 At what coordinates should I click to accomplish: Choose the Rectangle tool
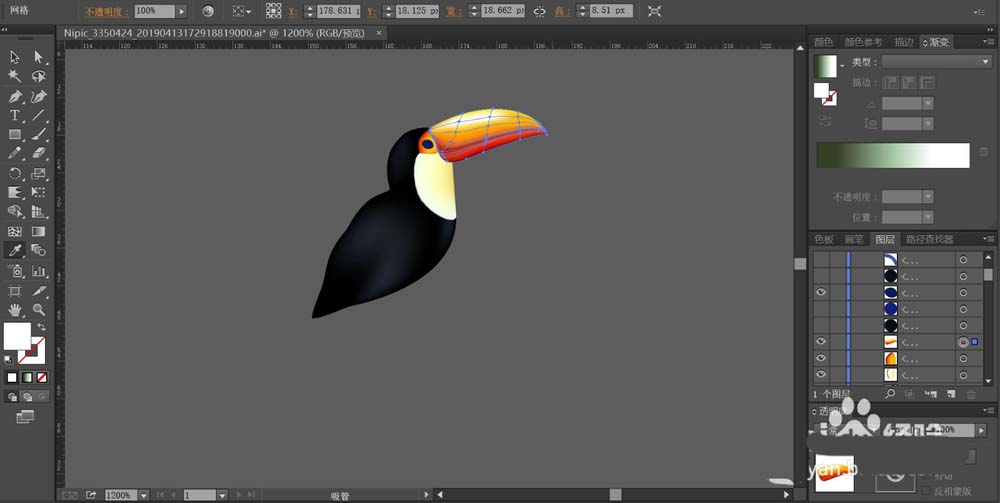[15, 135]
